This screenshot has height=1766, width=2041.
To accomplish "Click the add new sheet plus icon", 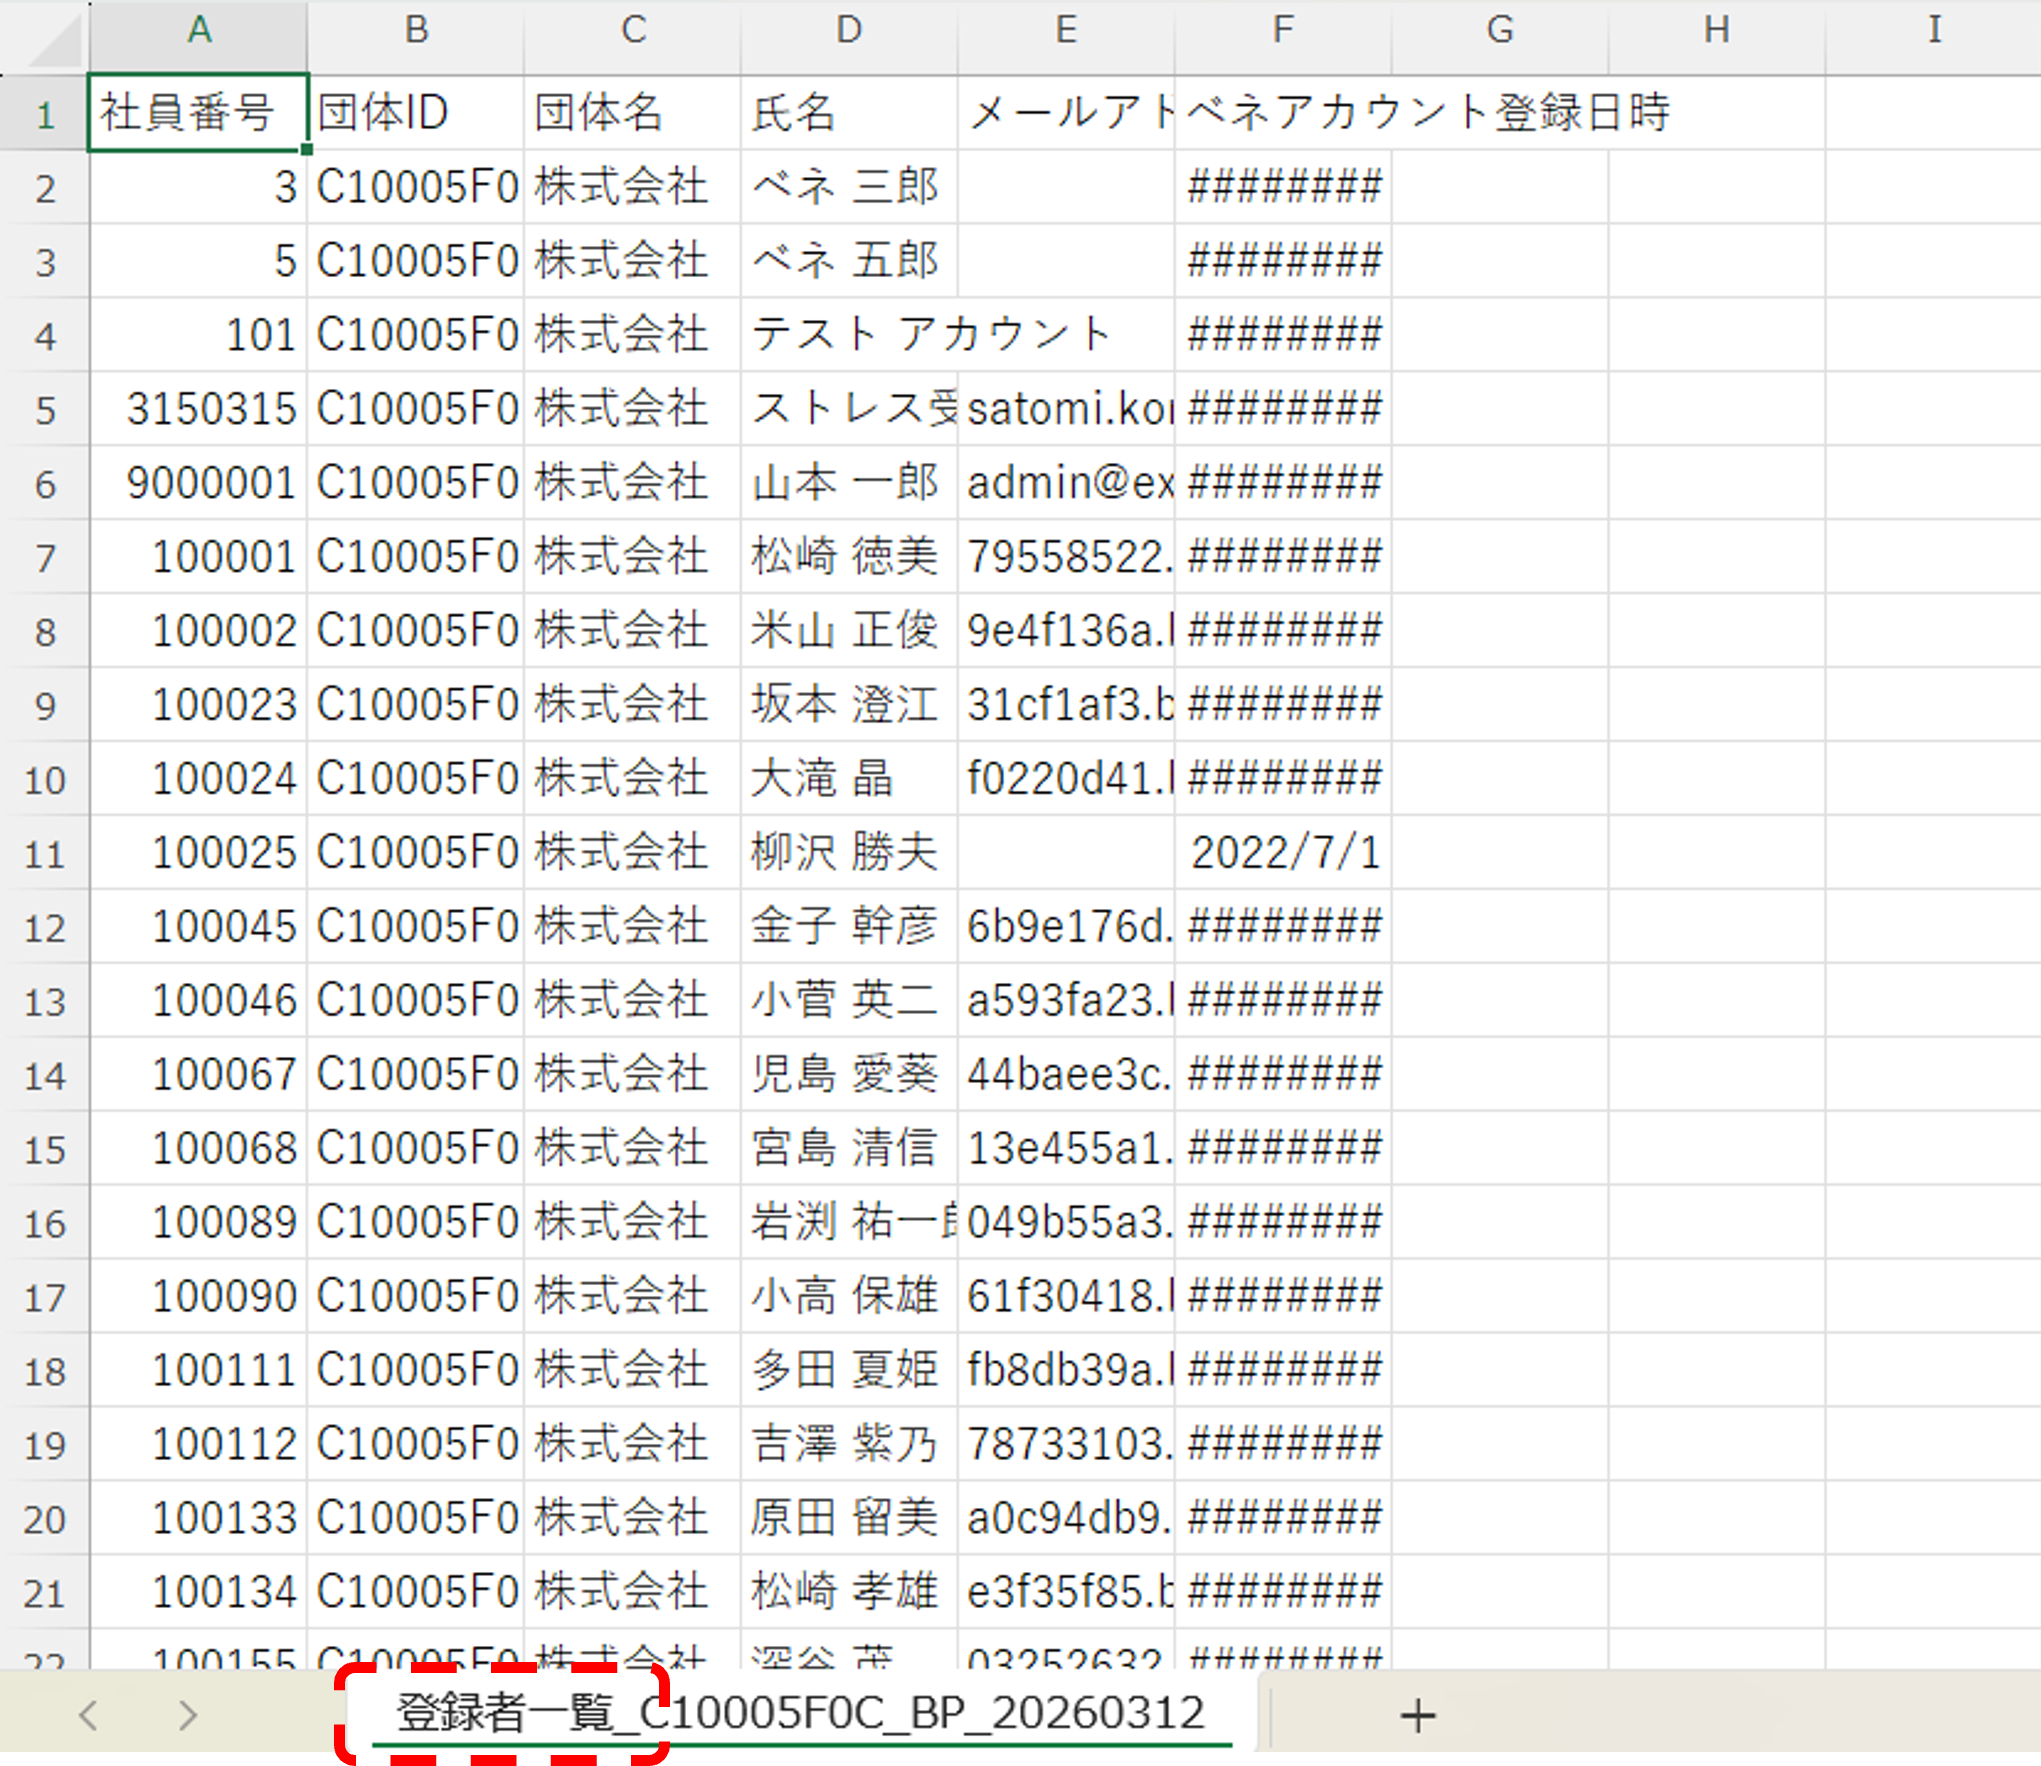I will [1417, 1716].
